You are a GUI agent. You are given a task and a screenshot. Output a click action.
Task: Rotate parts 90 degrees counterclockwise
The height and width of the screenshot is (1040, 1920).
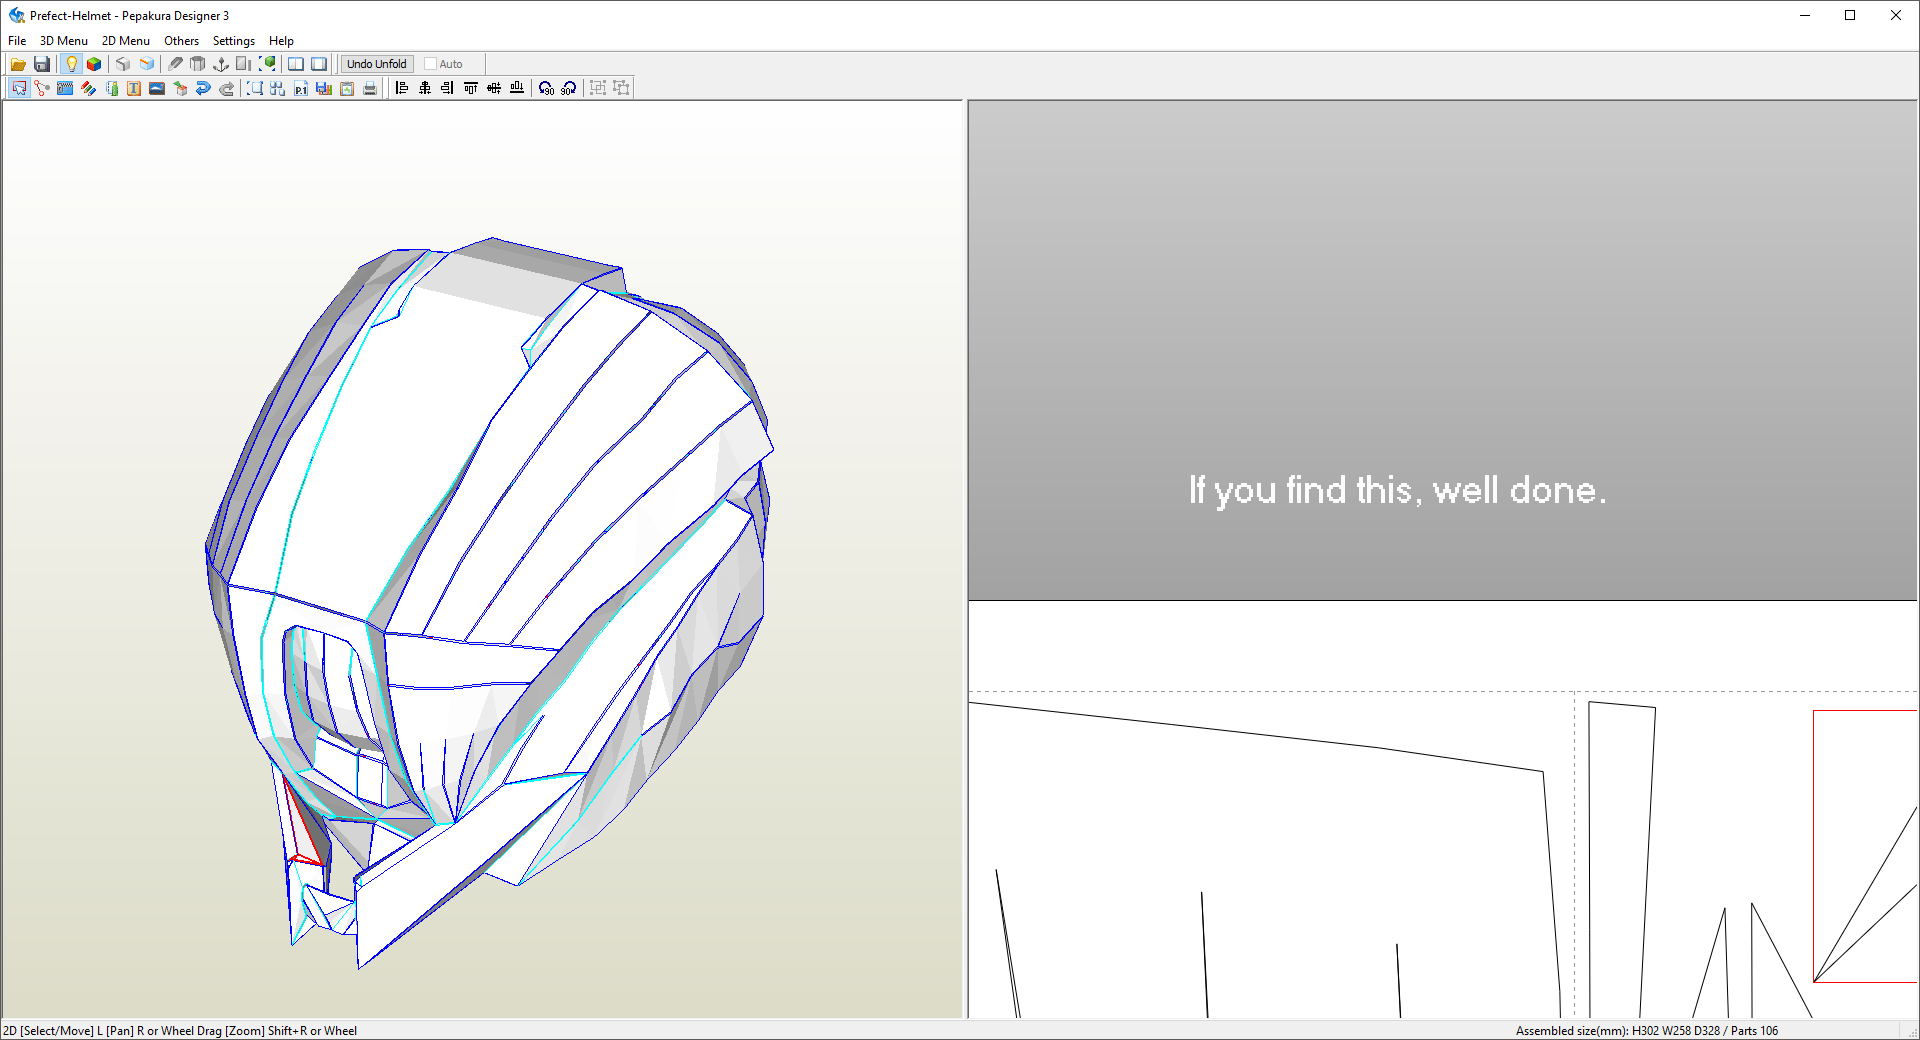[546, 88]
